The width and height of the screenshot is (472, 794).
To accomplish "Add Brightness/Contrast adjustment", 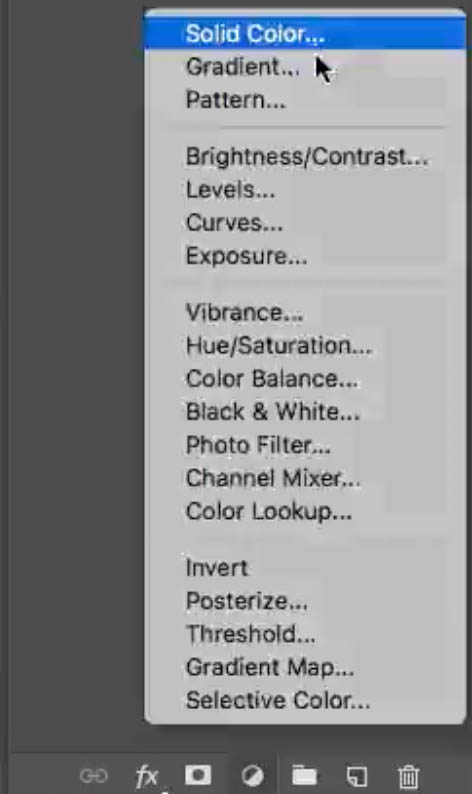I will click(305, 156).
